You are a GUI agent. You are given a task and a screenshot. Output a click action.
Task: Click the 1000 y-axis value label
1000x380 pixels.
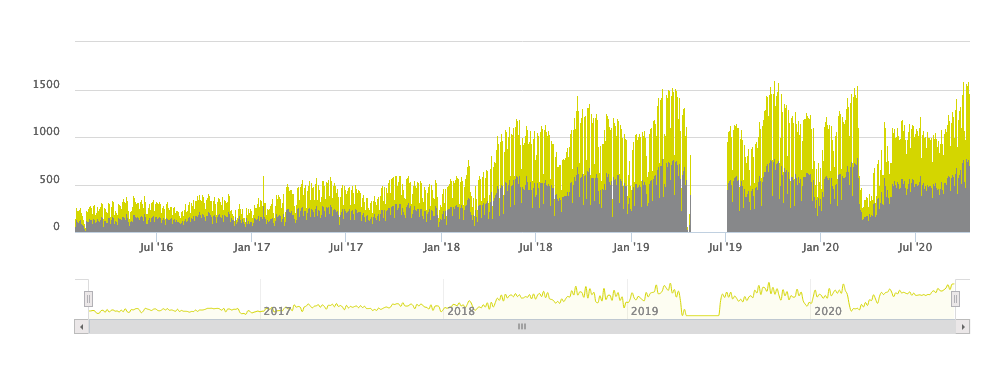47,132
